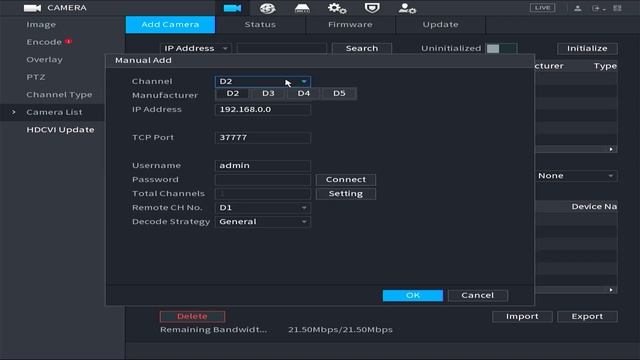
Task: Confirm with the OK button
Action: [x=413, y=295]
